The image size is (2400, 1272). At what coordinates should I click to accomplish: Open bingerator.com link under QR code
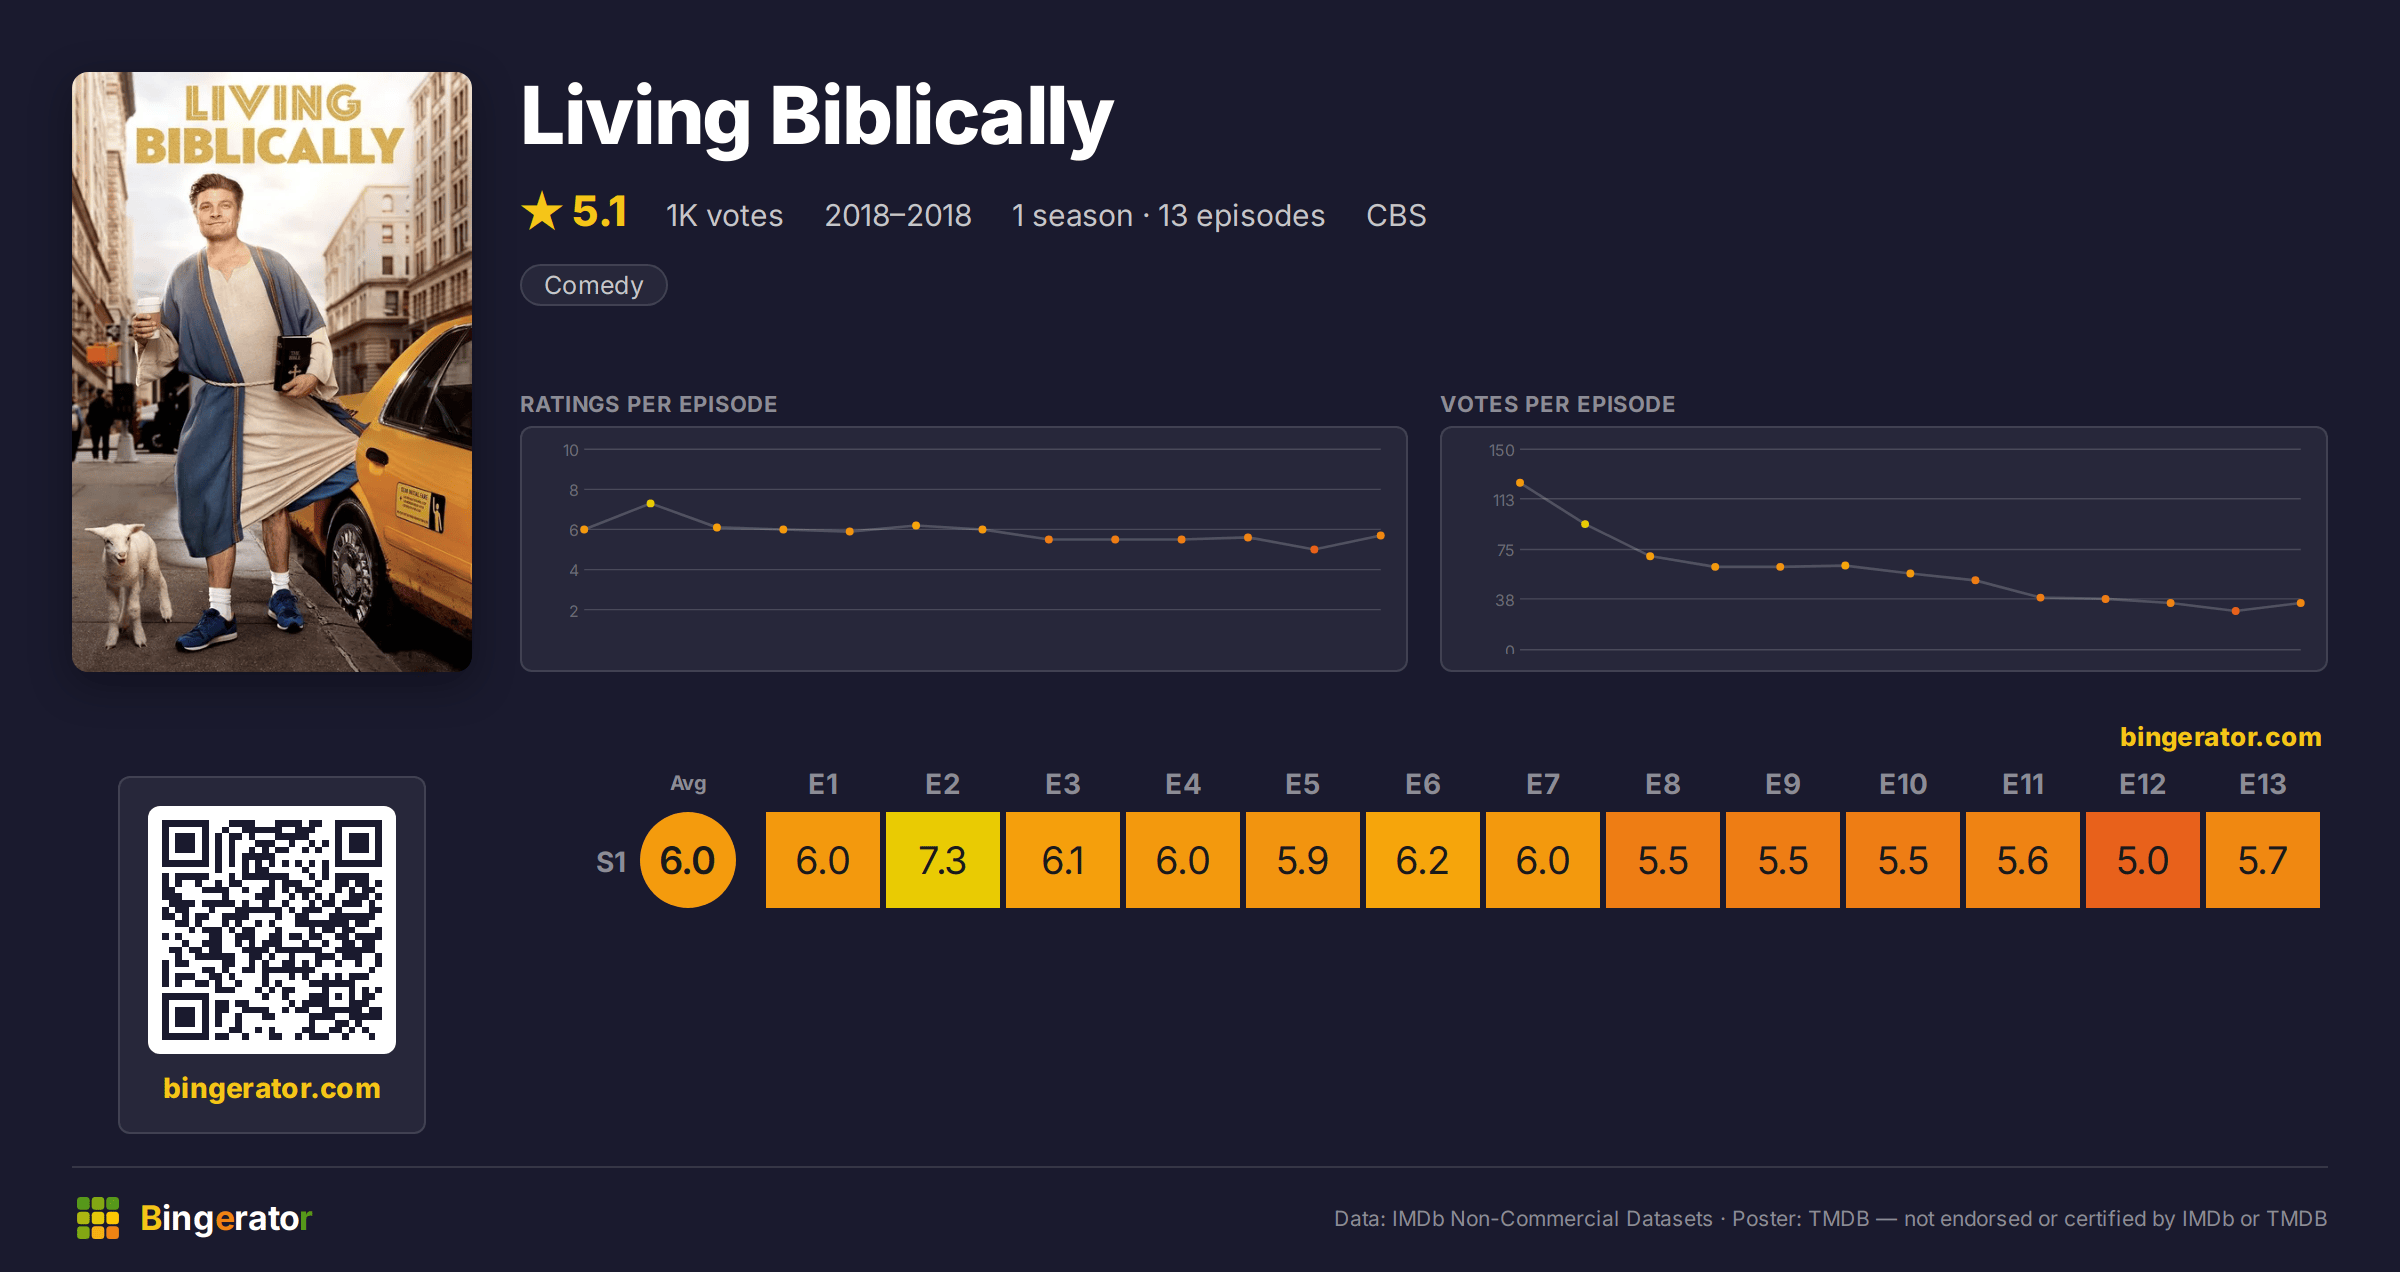272,1088
